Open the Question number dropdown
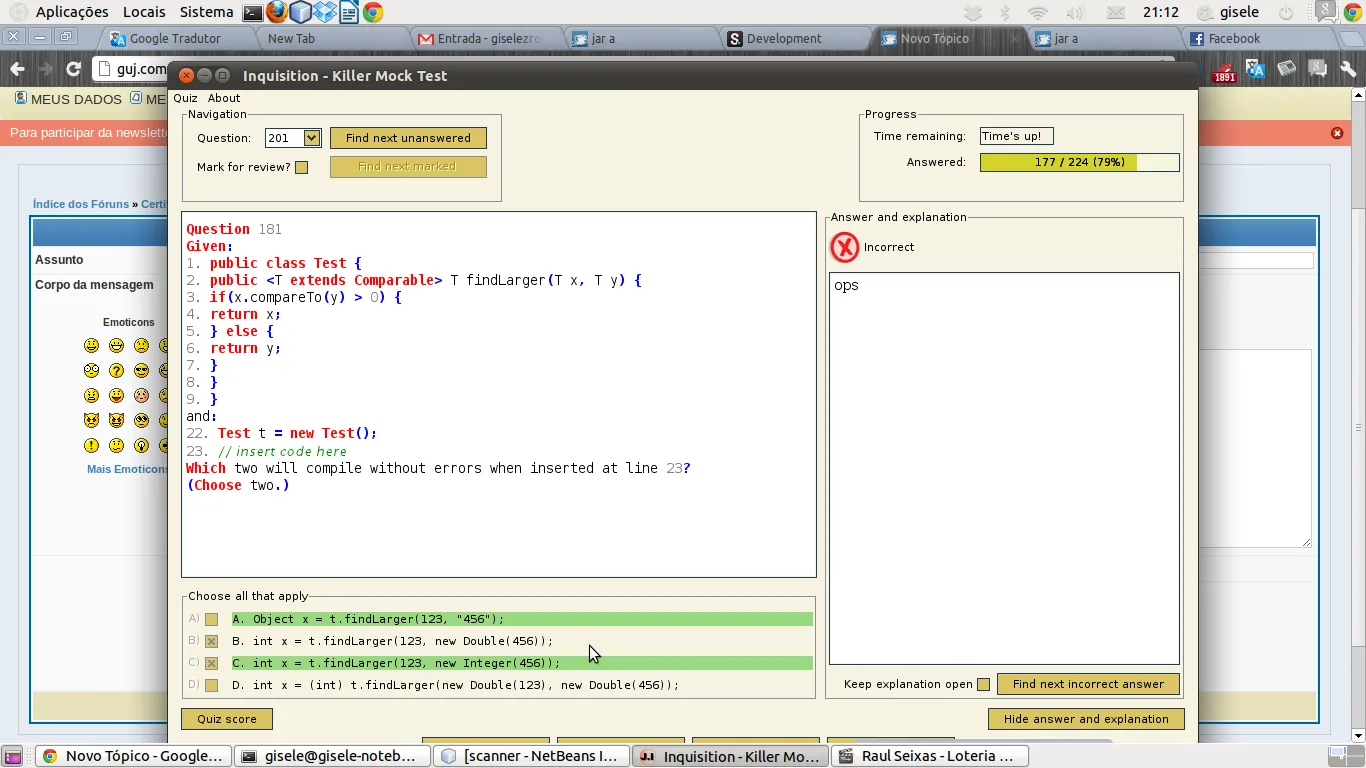This screenshot has width=1366, height=768. click(311, 138)
